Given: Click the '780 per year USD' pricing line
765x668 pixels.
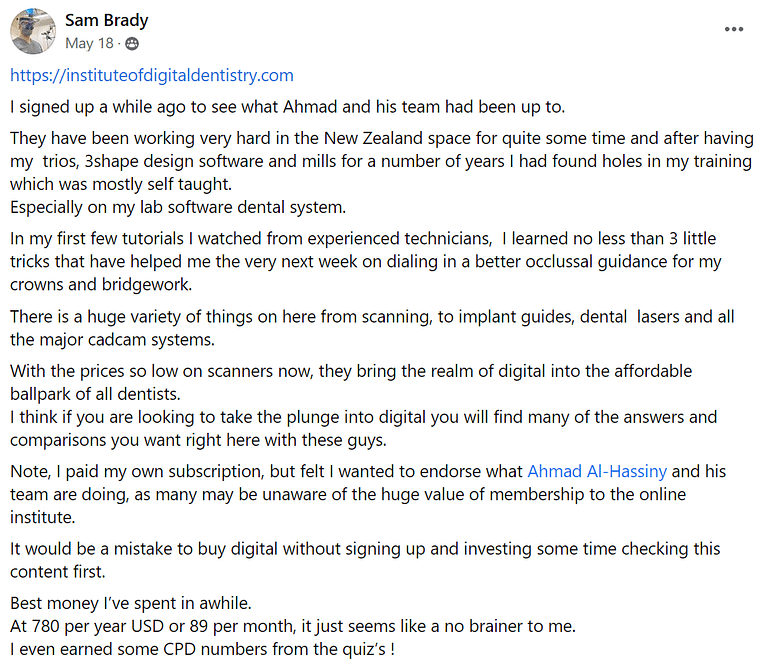Looking at the screenshot, I should tap(293, 627).
